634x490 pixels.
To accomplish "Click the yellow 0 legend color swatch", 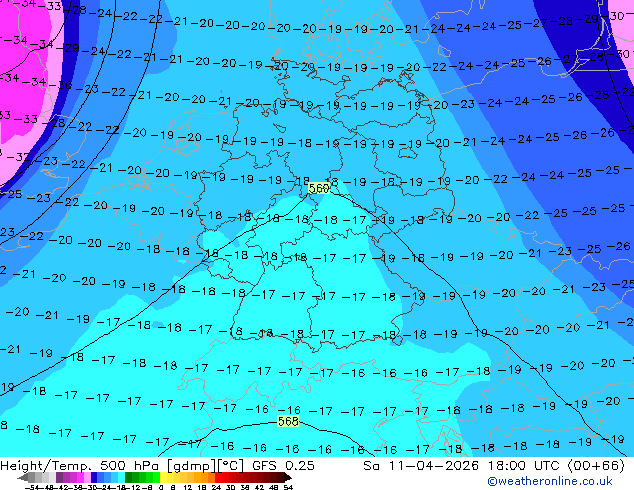I will click(163, 478).
